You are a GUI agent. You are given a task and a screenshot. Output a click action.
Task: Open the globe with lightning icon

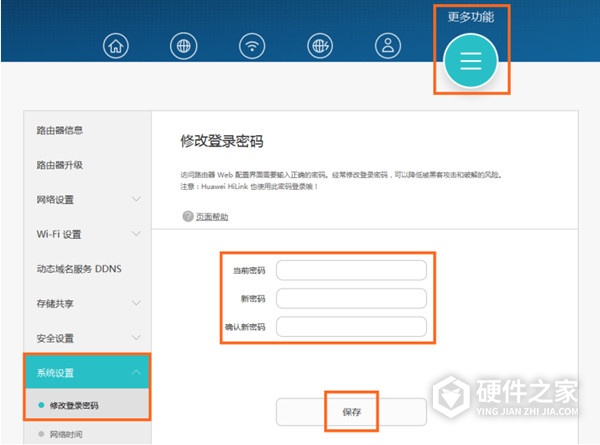click(x=320, y=46)
